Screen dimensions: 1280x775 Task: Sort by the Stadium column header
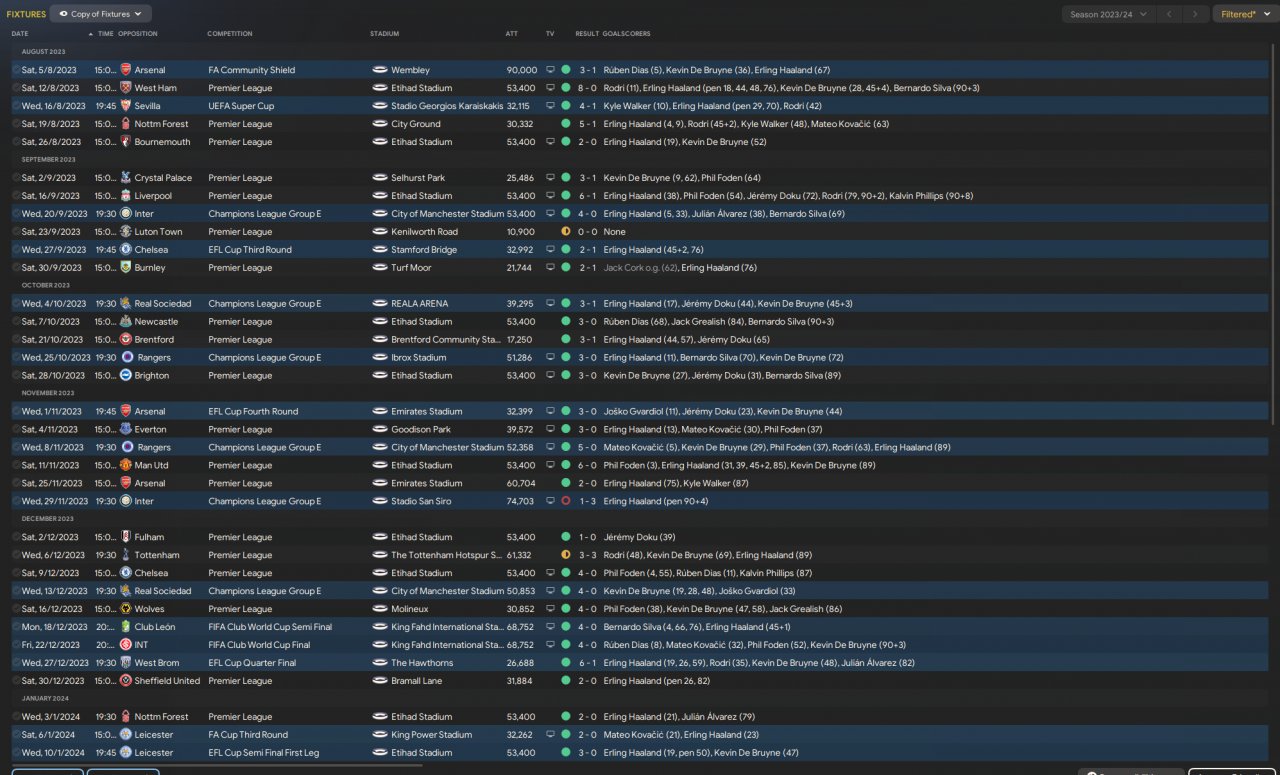coord(384,34)
